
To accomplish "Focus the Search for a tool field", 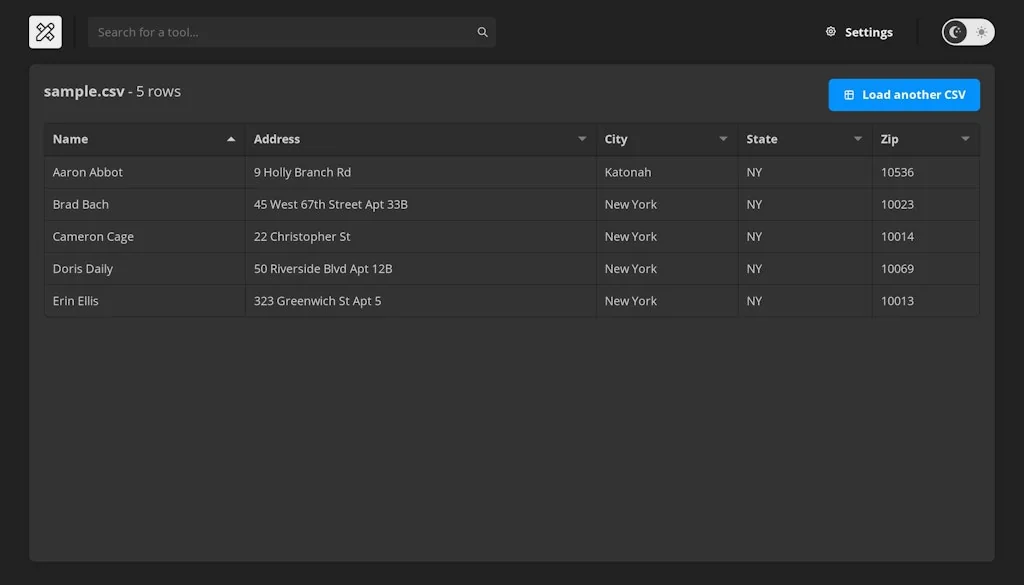I will pos(291,32).
